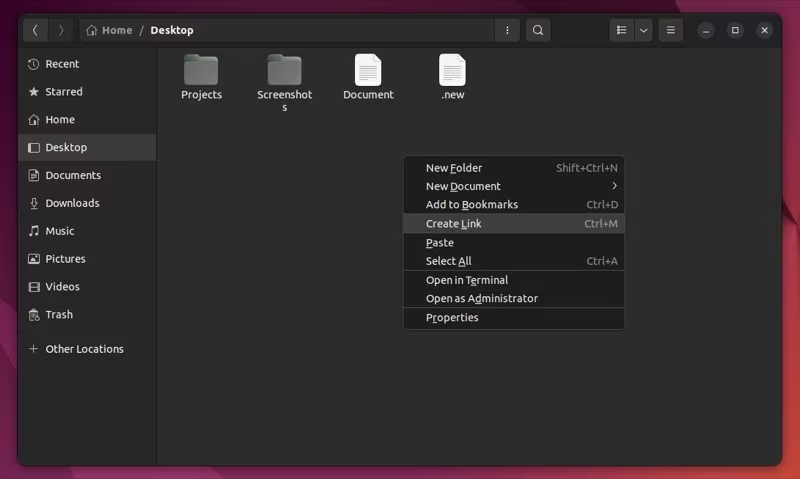
Task: Open Documents in the sidebar
Action: pyautogui.click(x=87, y=175)
